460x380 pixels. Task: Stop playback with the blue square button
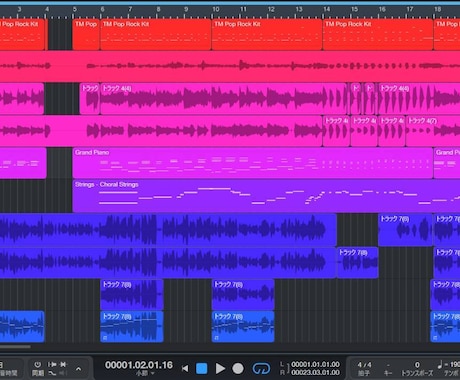(202, 369)
